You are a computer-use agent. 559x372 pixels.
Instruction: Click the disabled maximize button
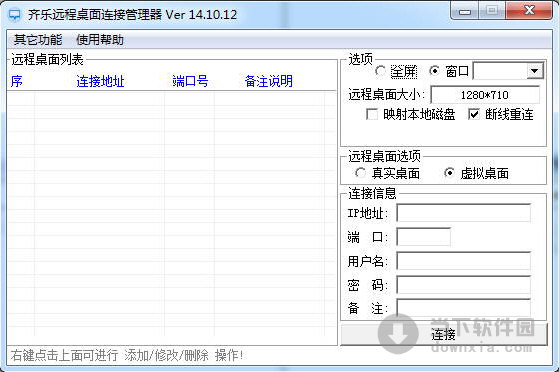point(492,11)
